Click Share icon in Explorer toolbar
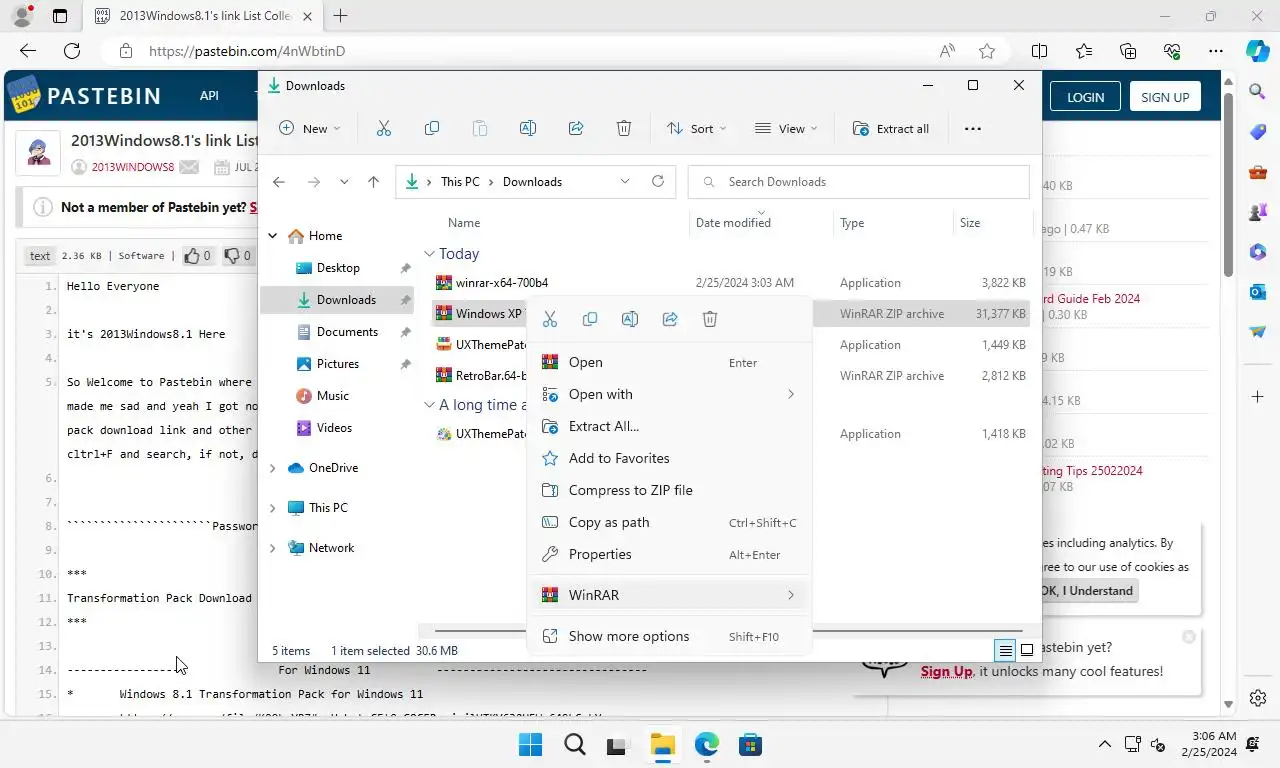Viewport: 1280px width, 768px height. (x=576, y=128)
